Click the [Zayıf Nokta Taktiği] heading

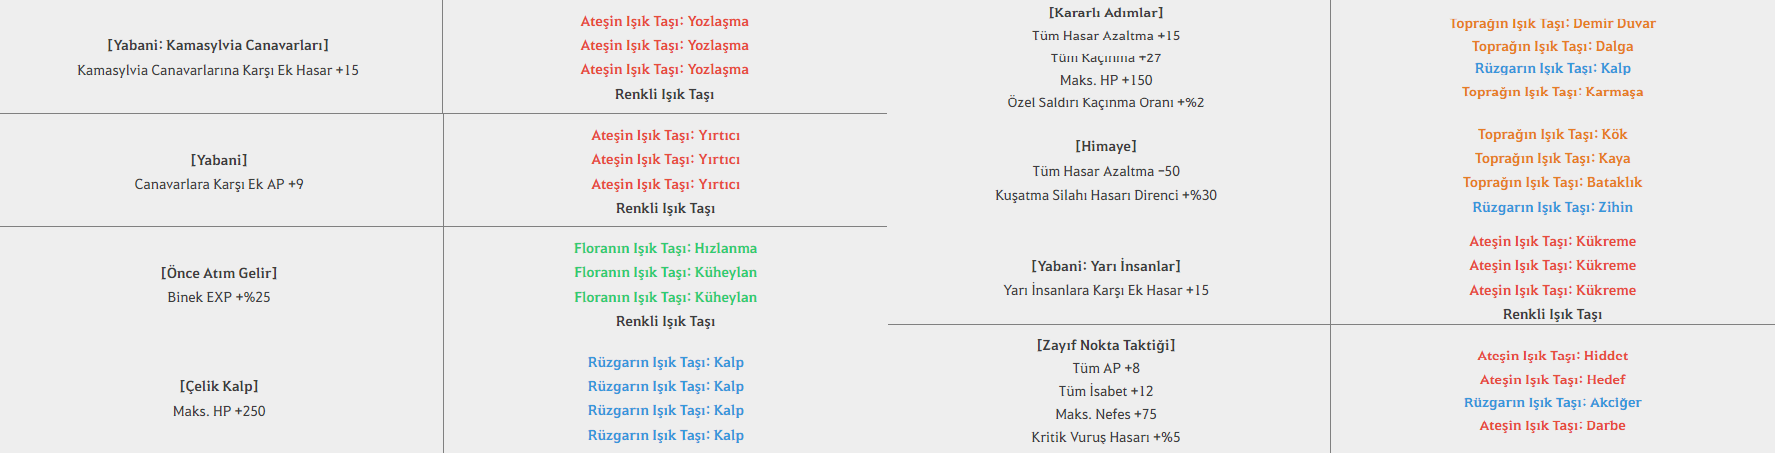1106,345
